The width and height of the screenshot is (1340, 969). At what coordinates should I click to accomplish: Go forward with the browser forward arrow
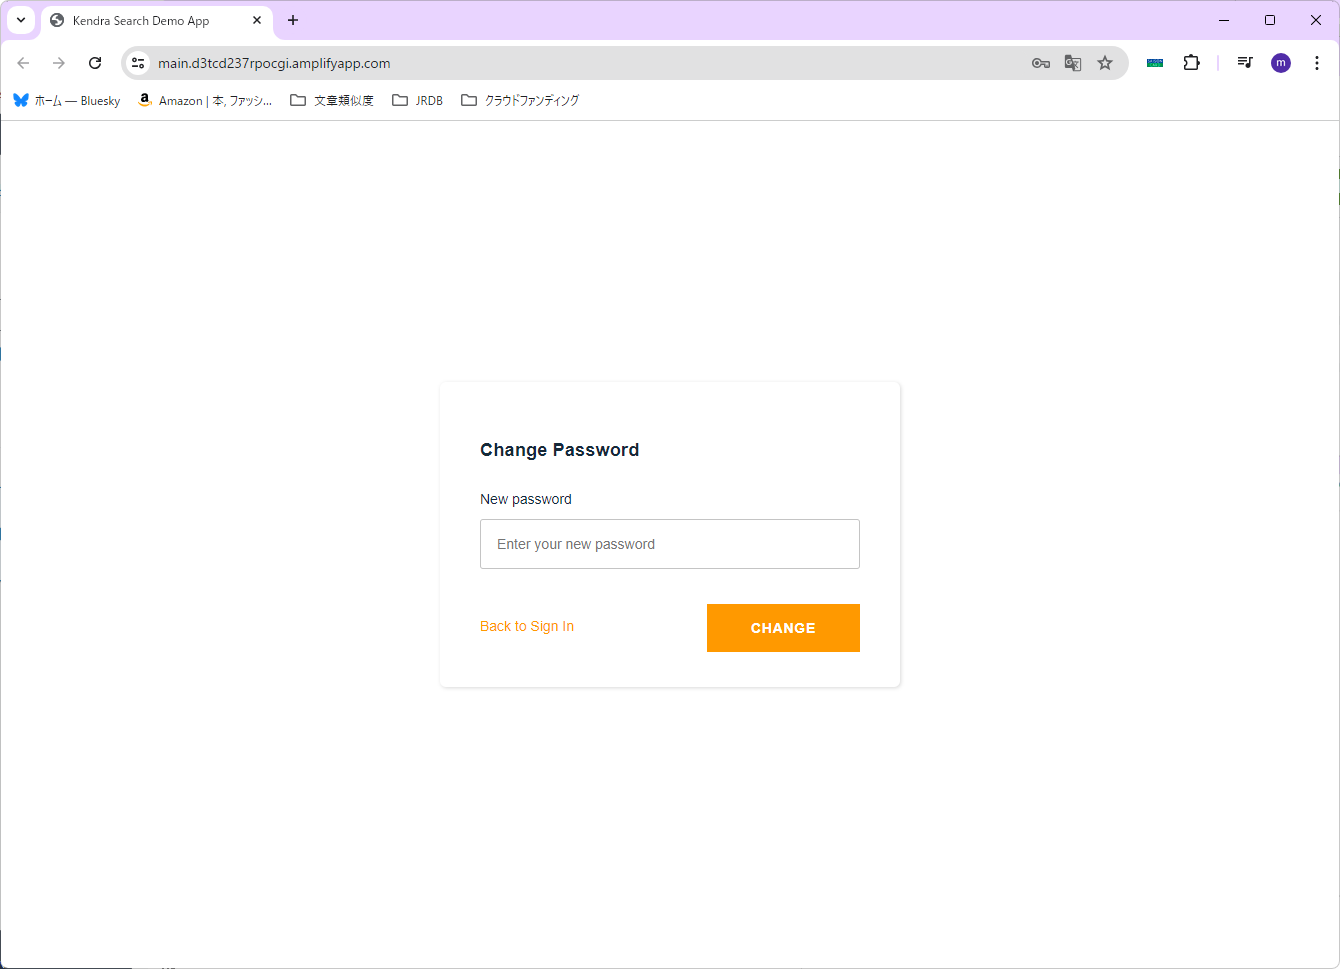59,63
